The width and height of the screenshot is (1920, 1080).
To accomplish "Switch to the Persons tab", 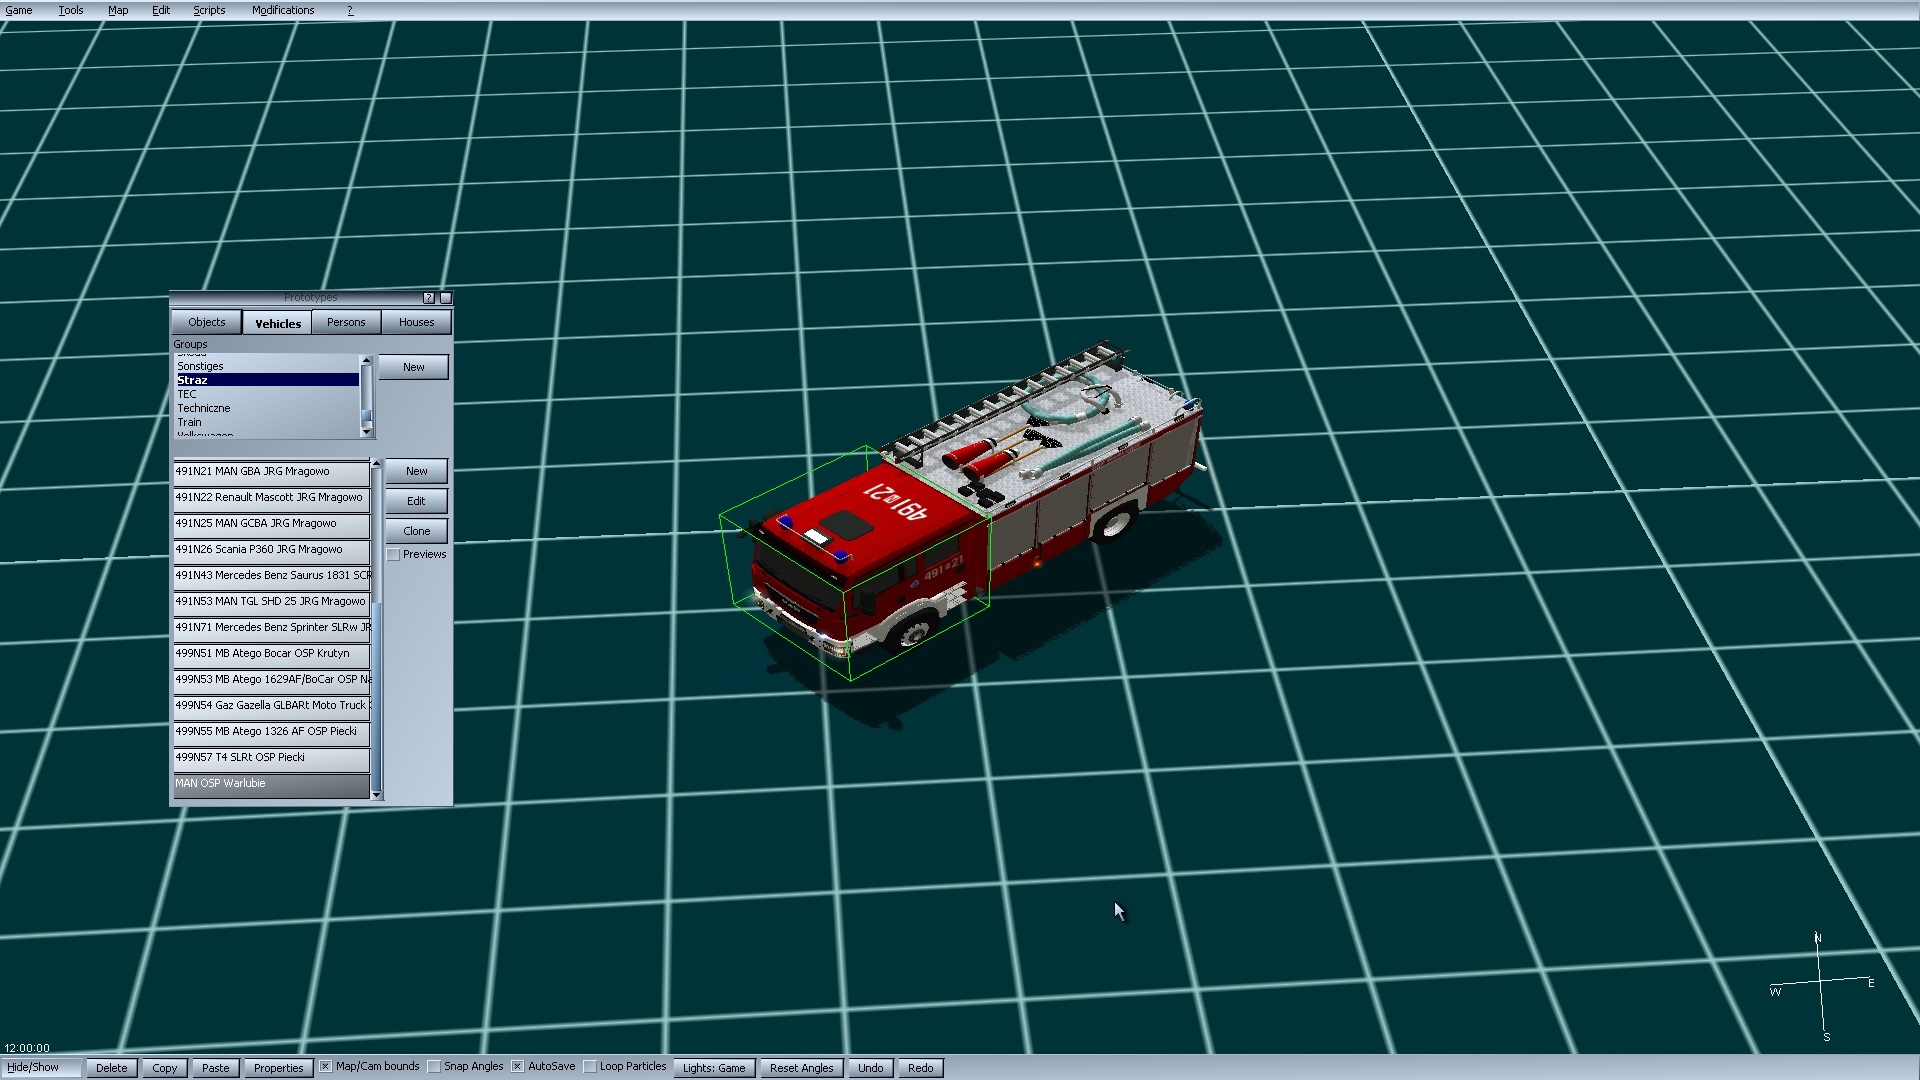I will click(x=346, y=322).
